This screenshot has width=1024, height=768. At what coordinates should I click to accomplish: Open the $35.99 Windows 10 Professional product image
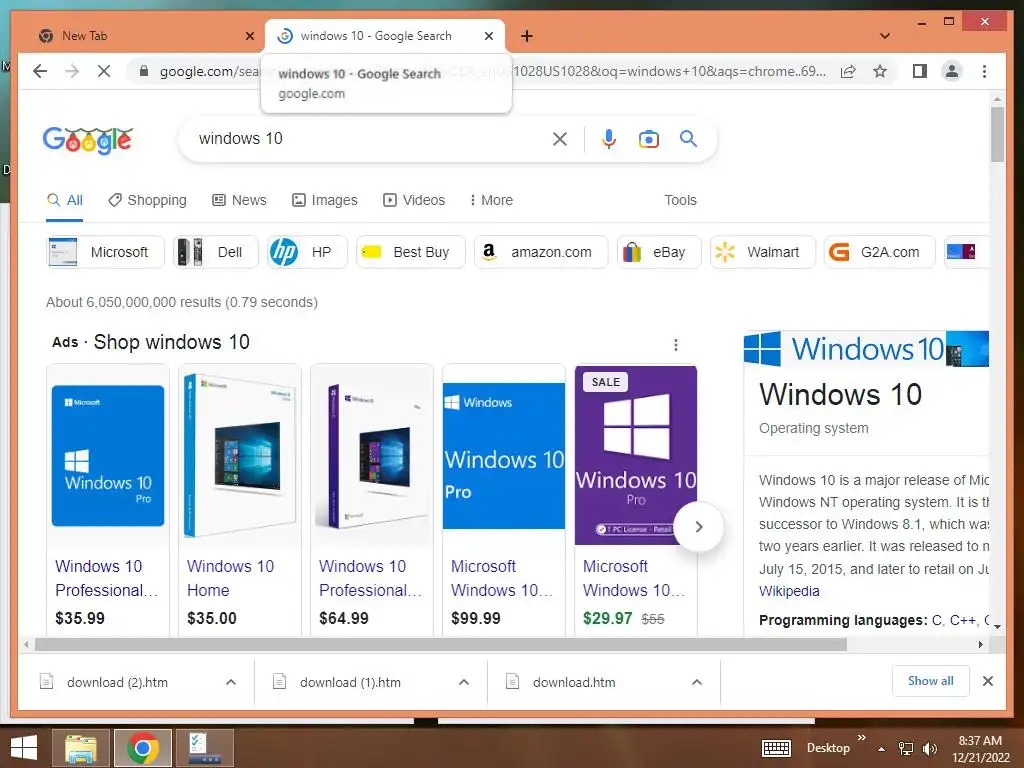coord(108,456)
